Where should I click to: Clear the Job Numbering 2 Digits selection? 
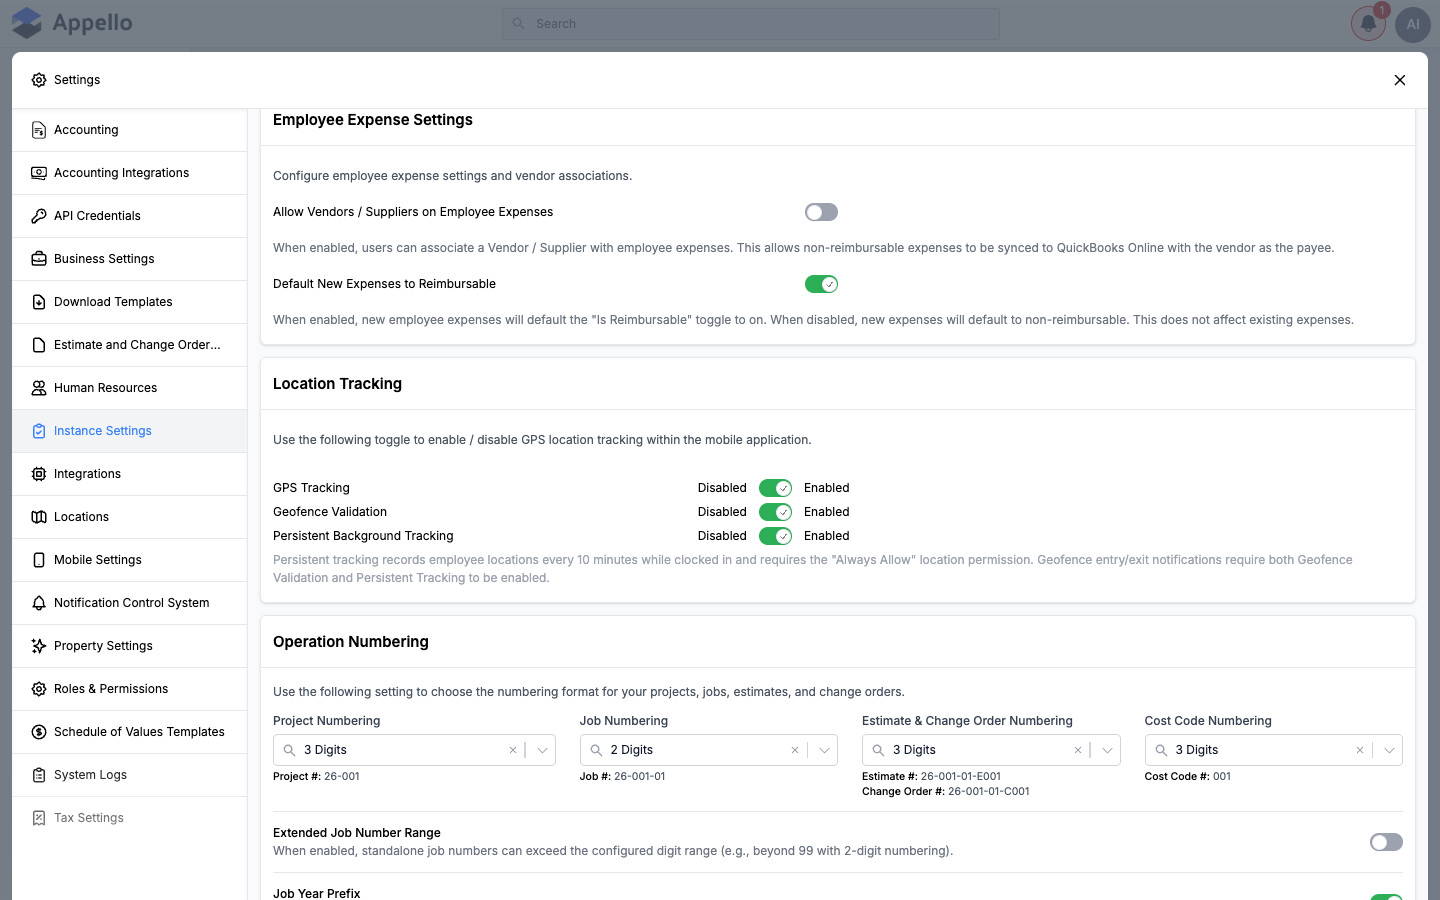coord(795,750)
